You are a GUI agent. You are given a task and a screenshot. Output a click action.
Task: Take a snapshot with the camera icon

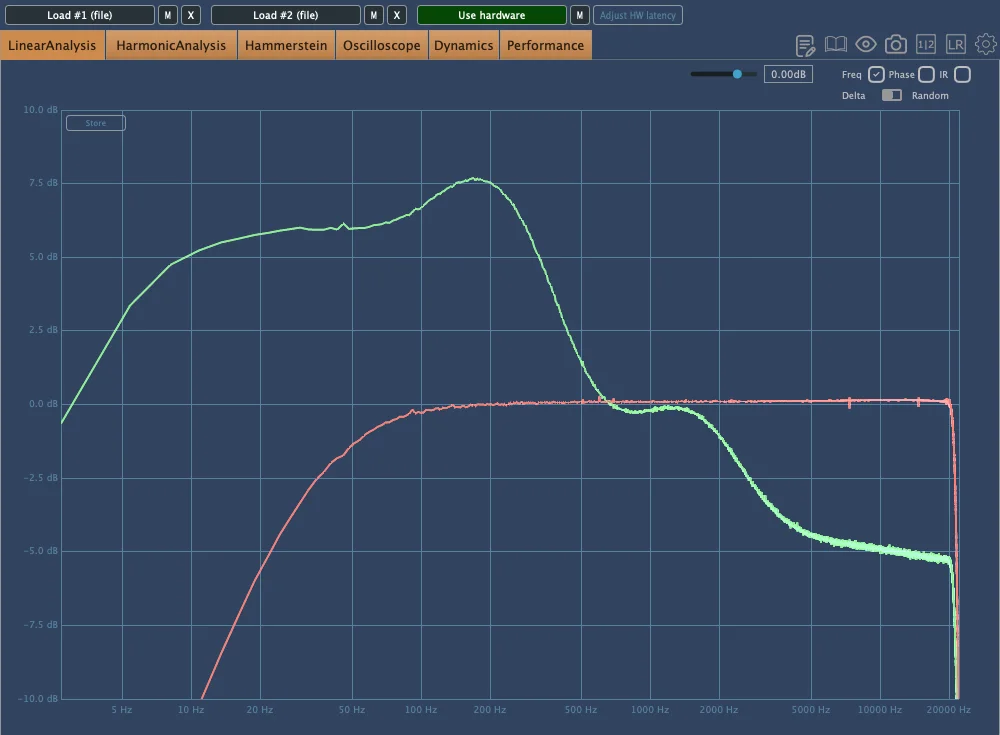[896, 45]
